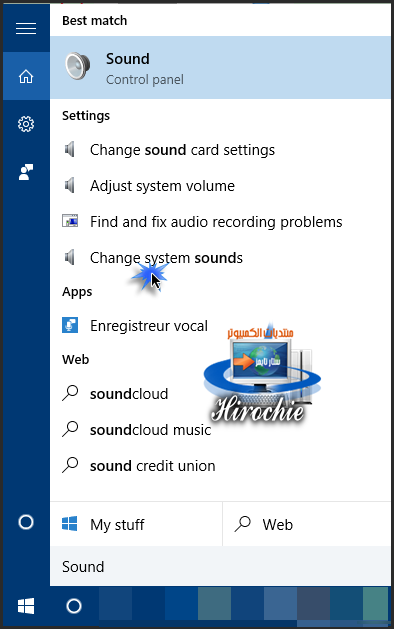
Task: Click the Best match header
Action: [x=95, y=20]
